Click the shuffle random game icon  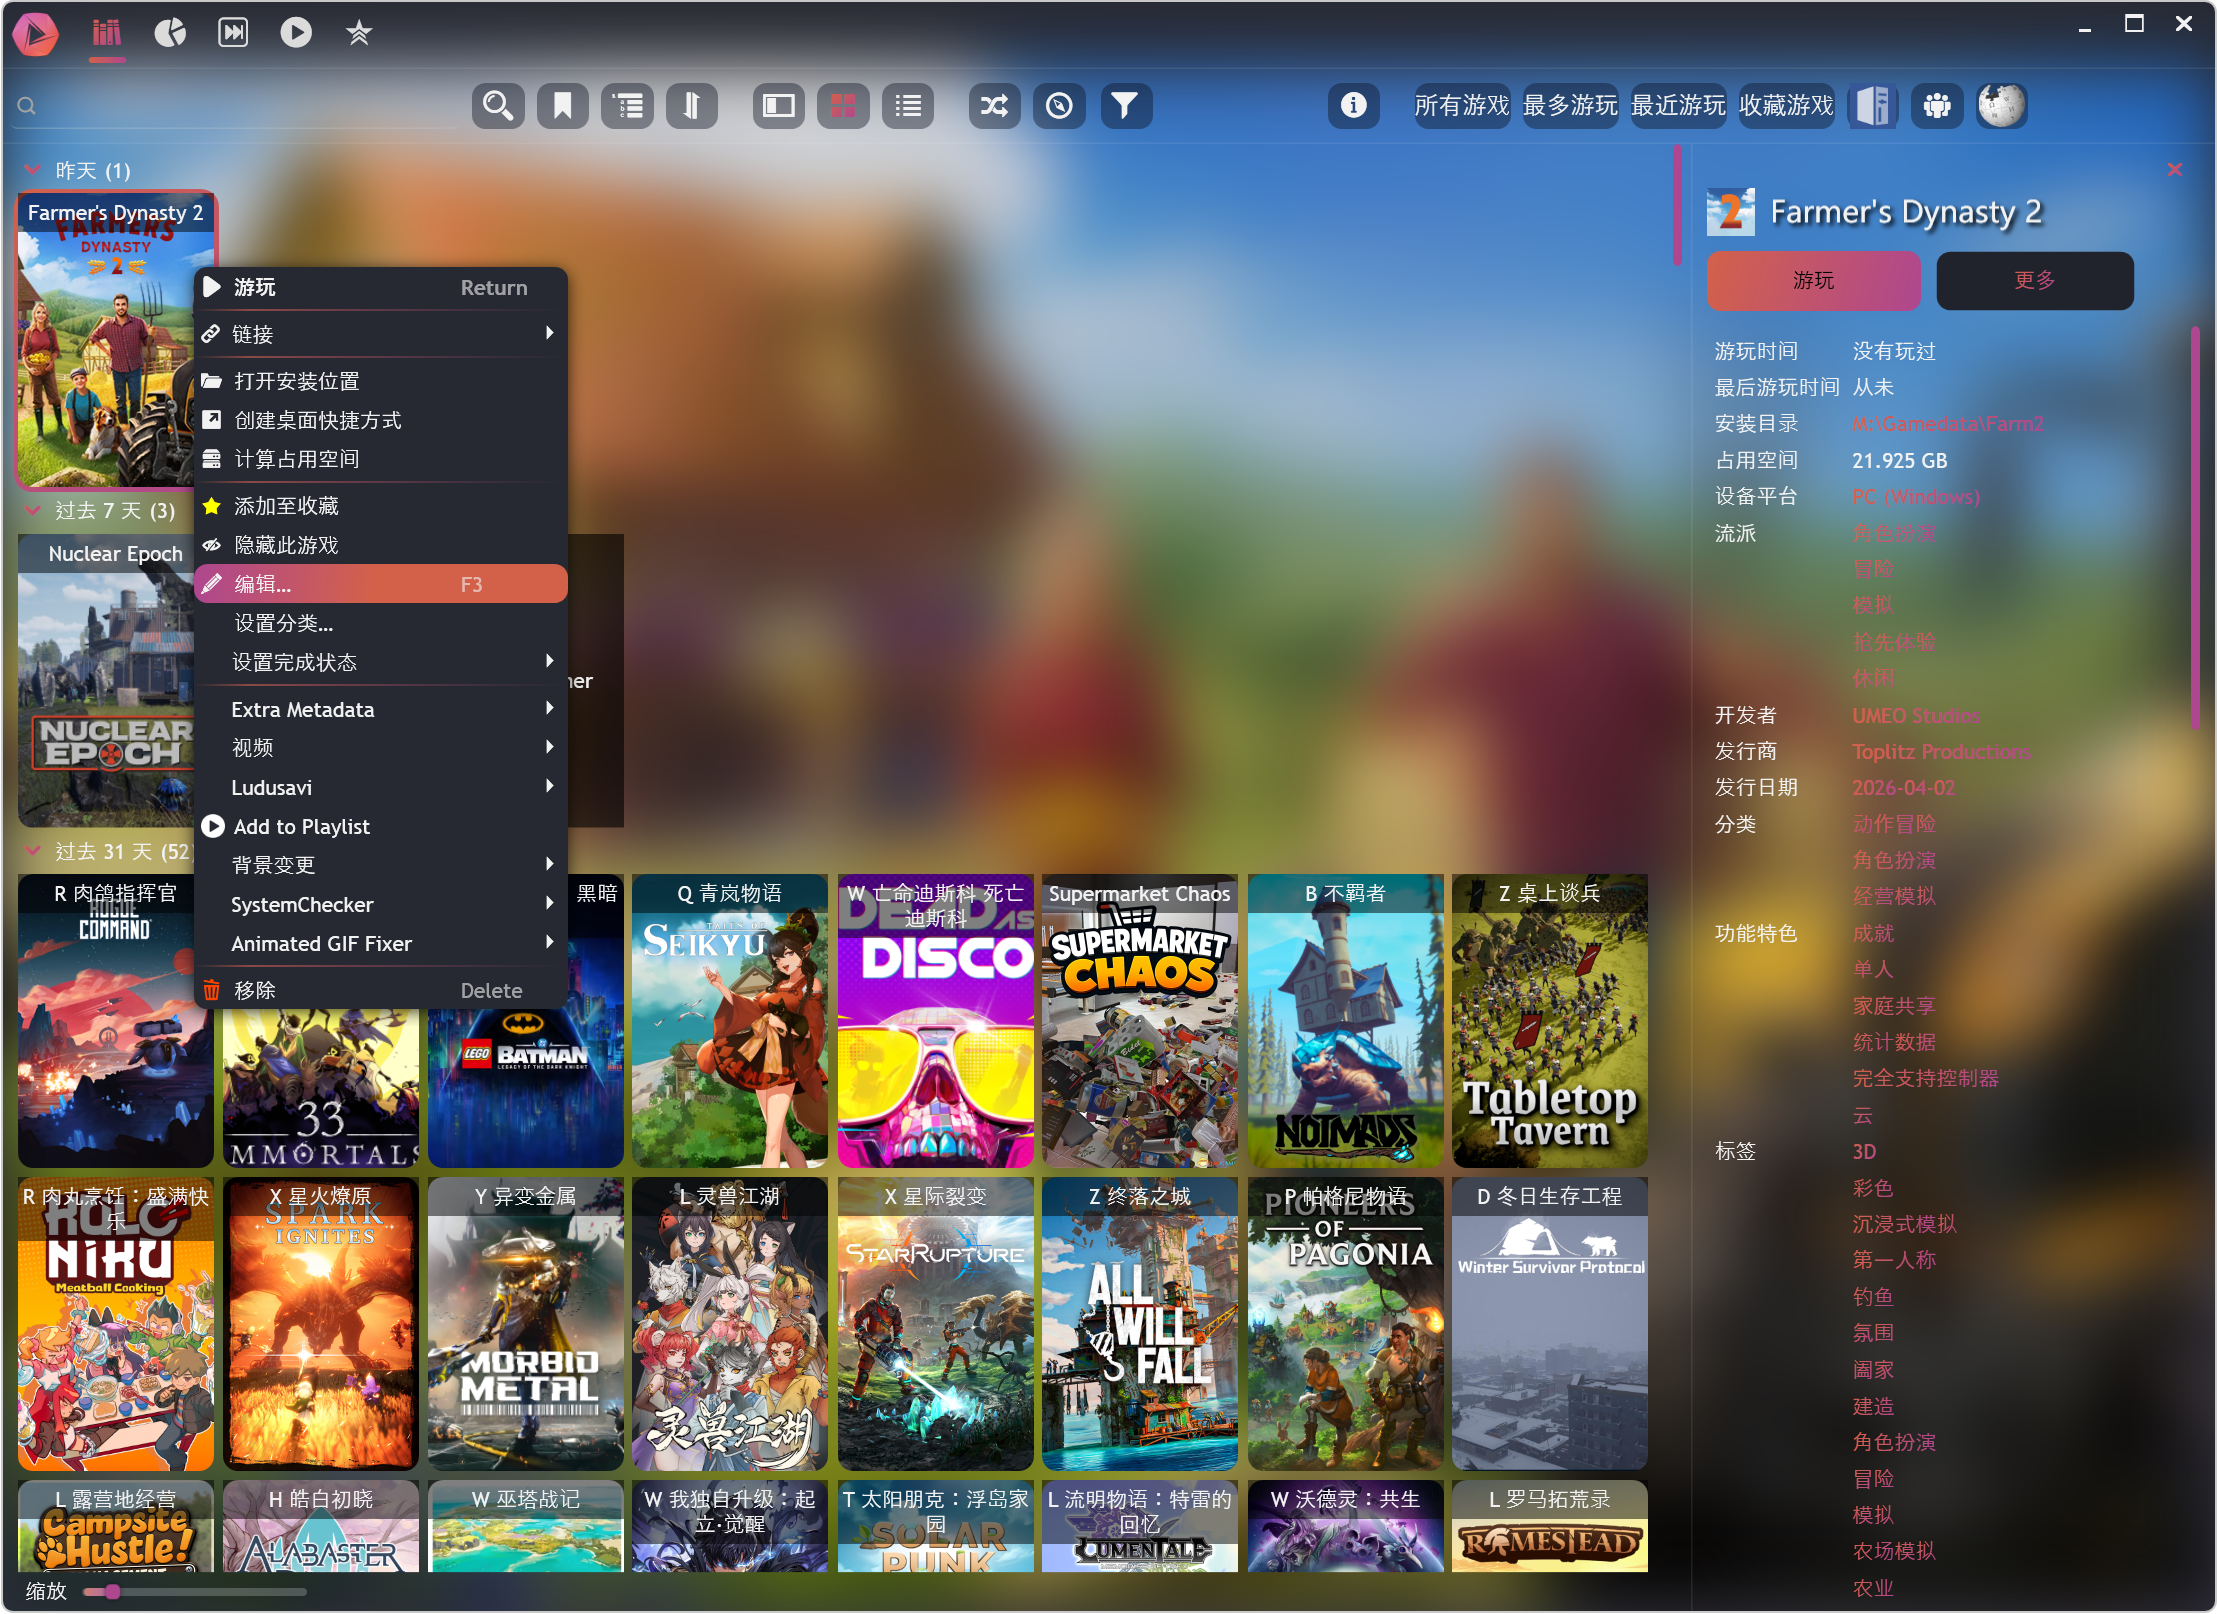pyautogui.click(x=994, y=106)
